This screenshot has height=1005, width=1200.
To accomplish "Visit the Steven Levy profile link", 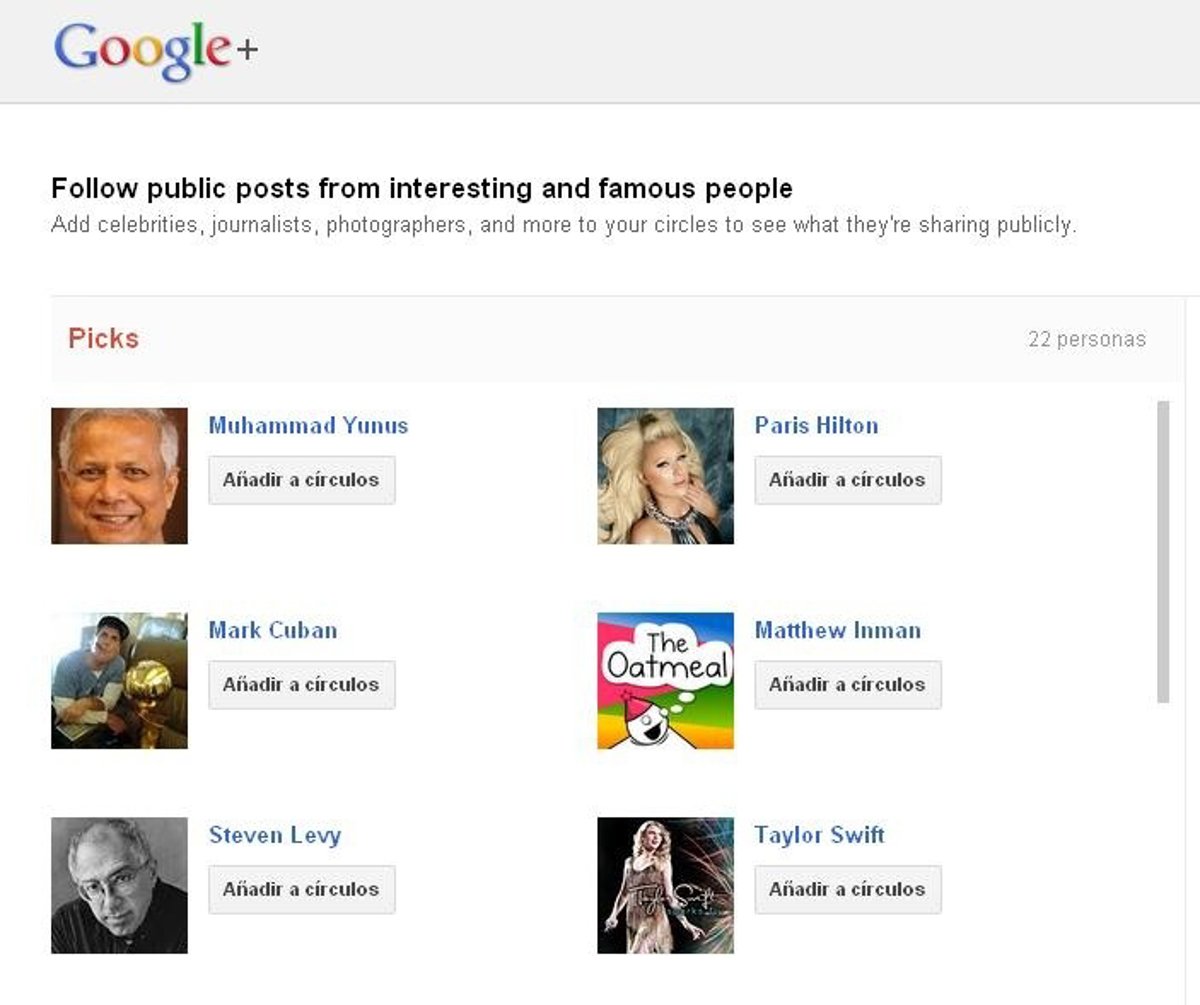I will point(274,835).
